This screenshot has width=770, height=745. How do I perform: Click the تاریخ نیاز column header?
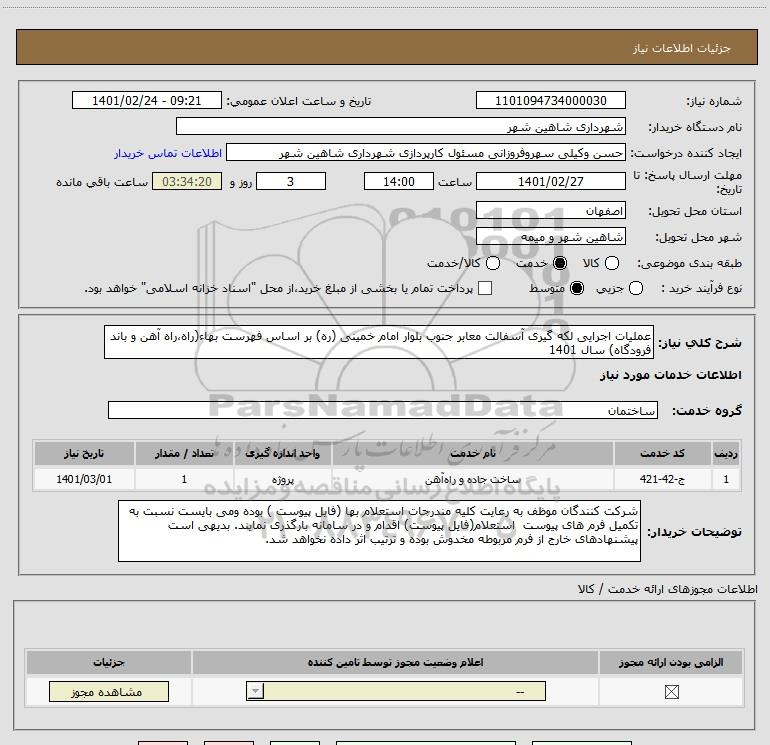pyautogui.click(x=84, y=453)
